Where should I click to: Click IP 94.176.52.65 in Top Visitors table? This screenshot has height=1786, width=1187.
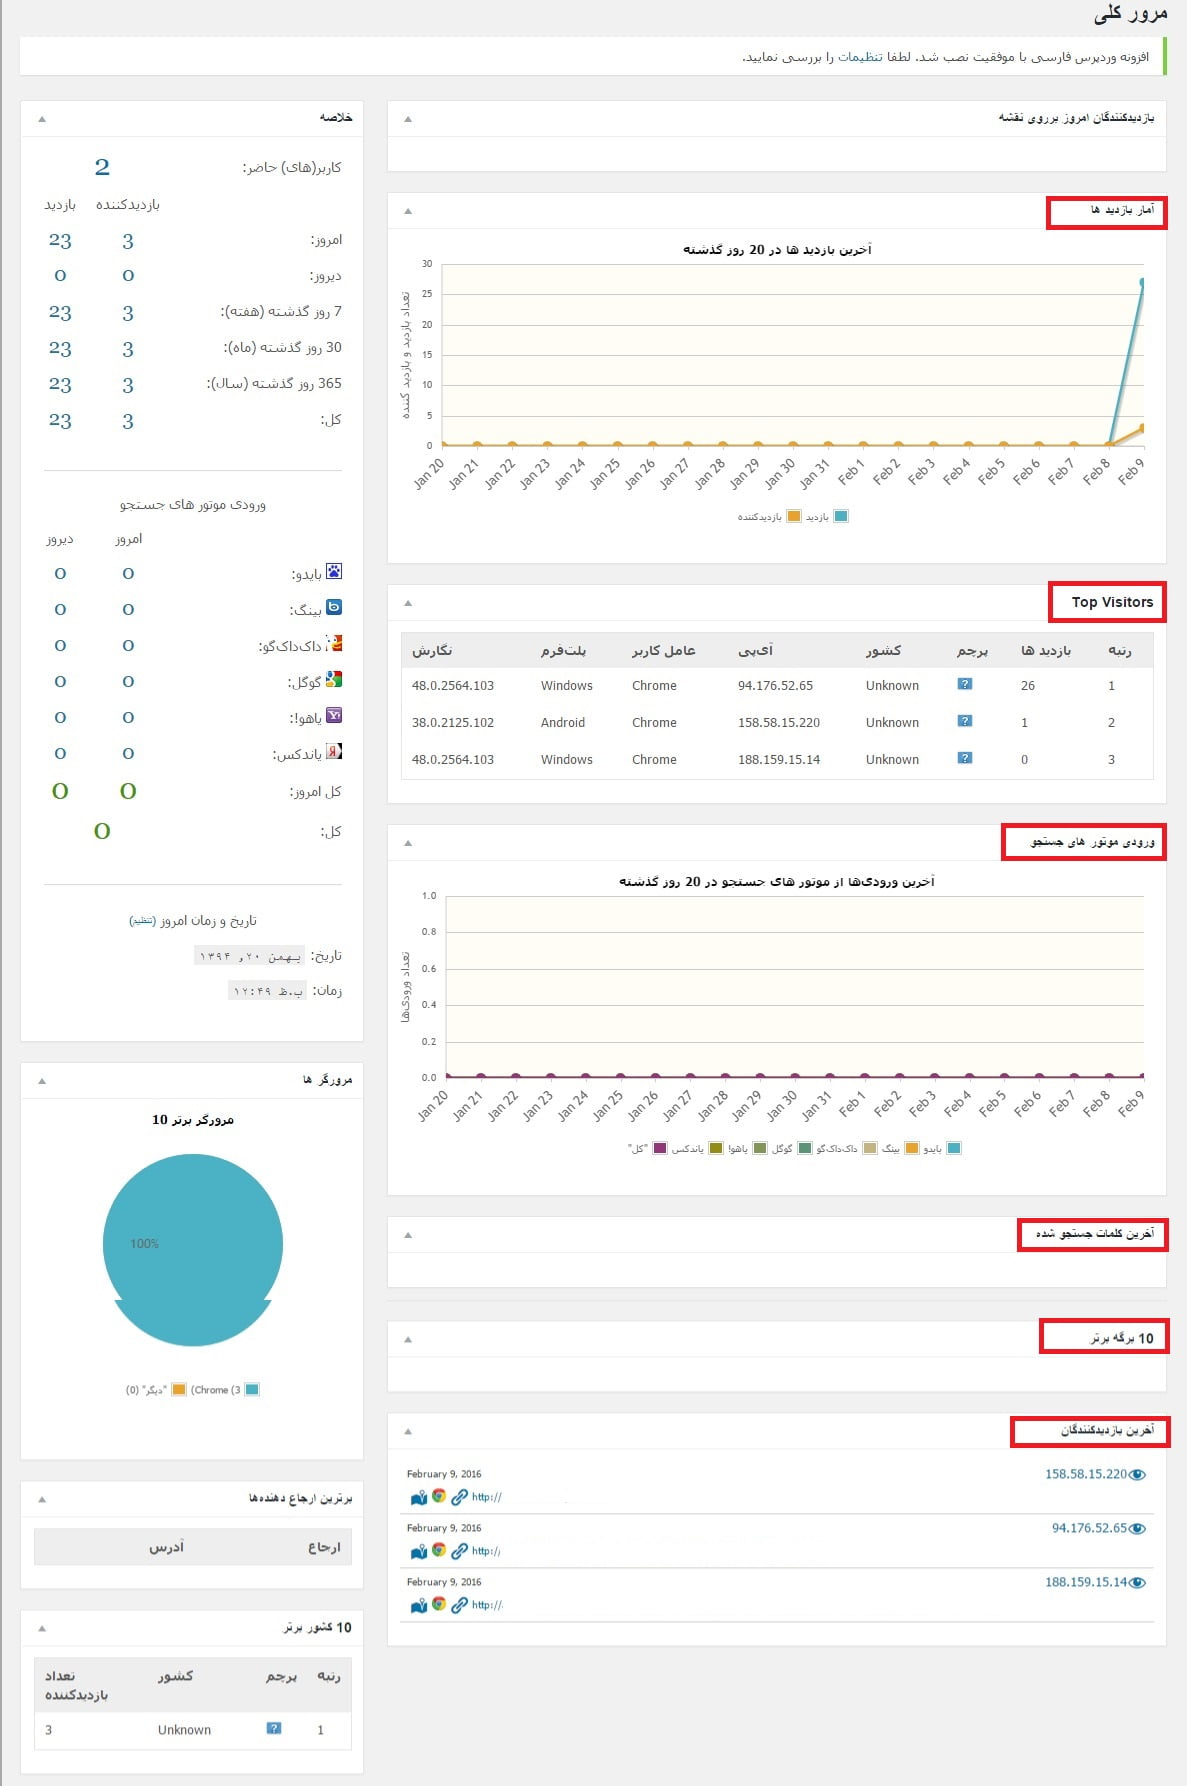tap(775, 685)
